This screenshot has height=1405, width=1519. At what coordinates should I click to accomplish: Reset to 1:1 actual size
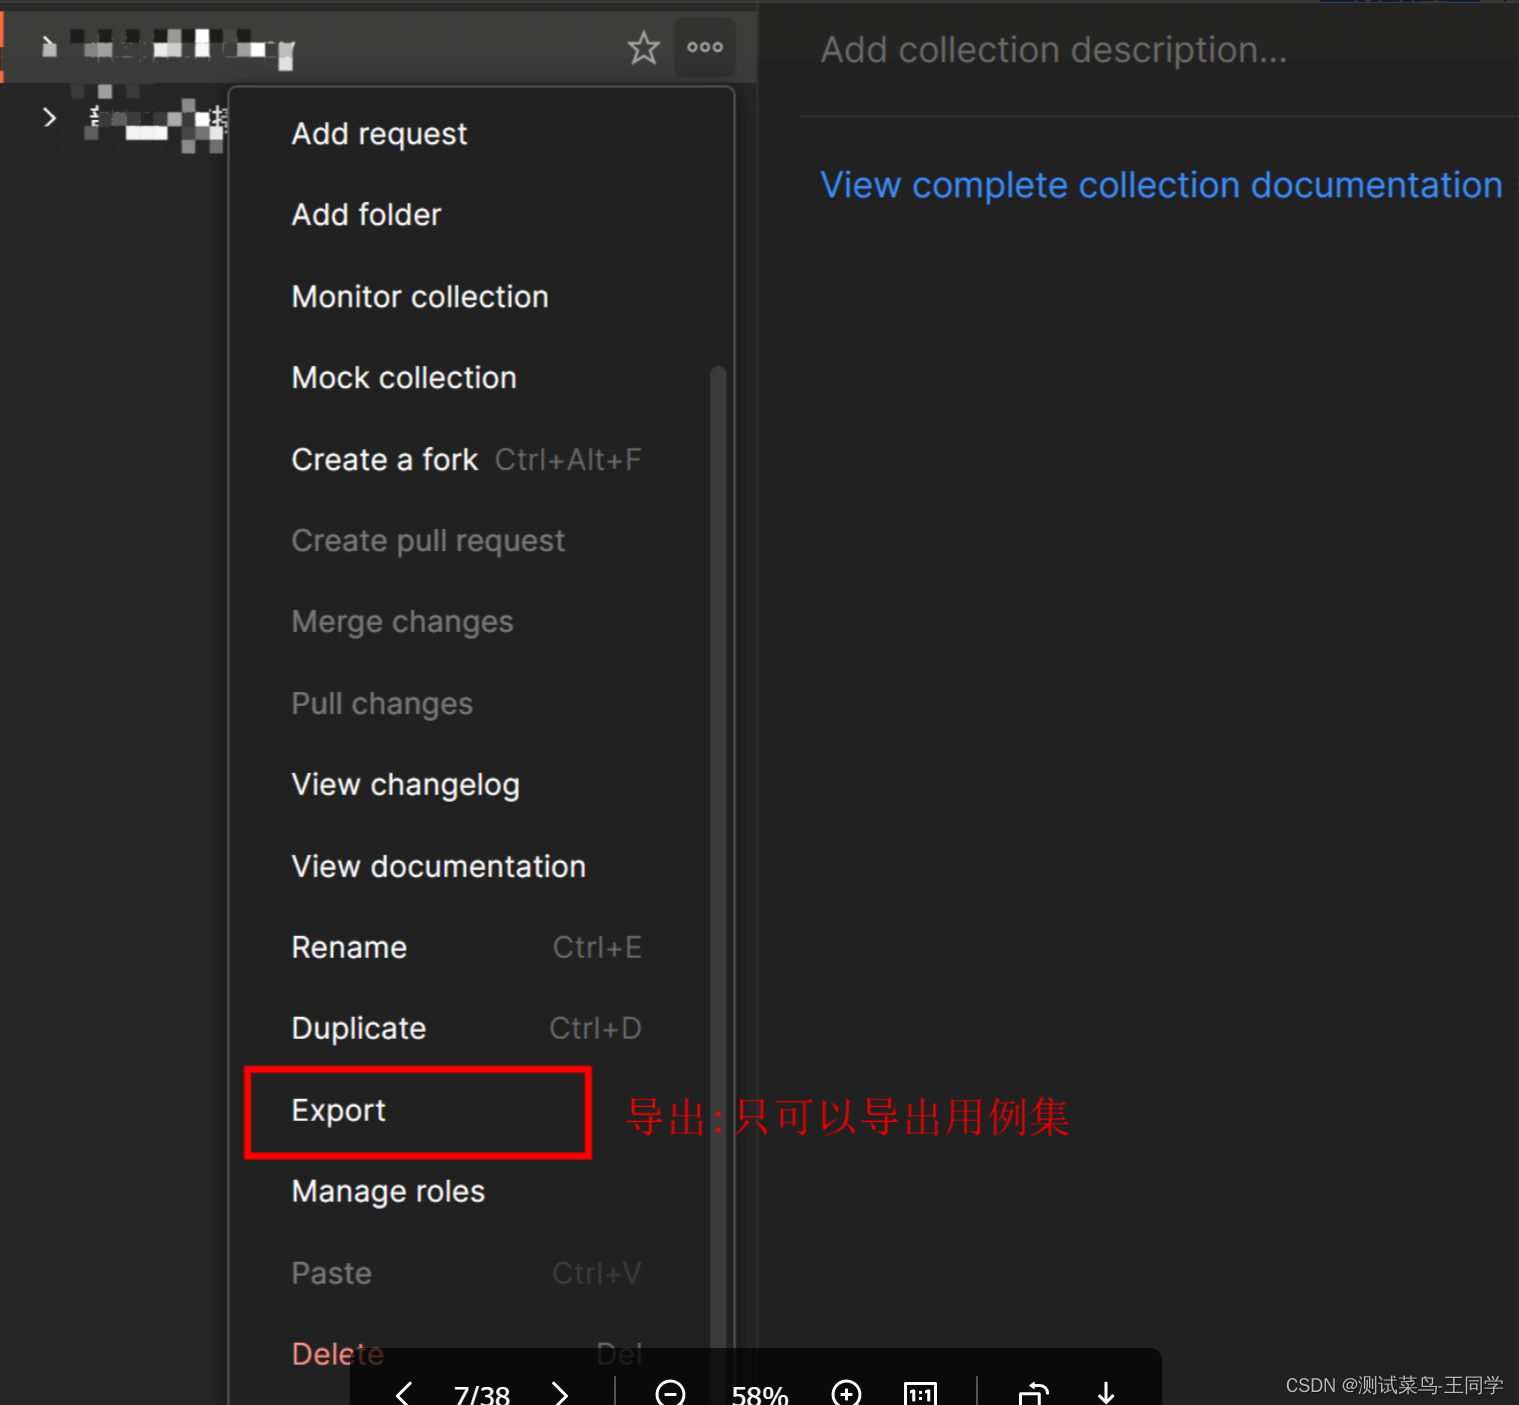click(920, 1393)
